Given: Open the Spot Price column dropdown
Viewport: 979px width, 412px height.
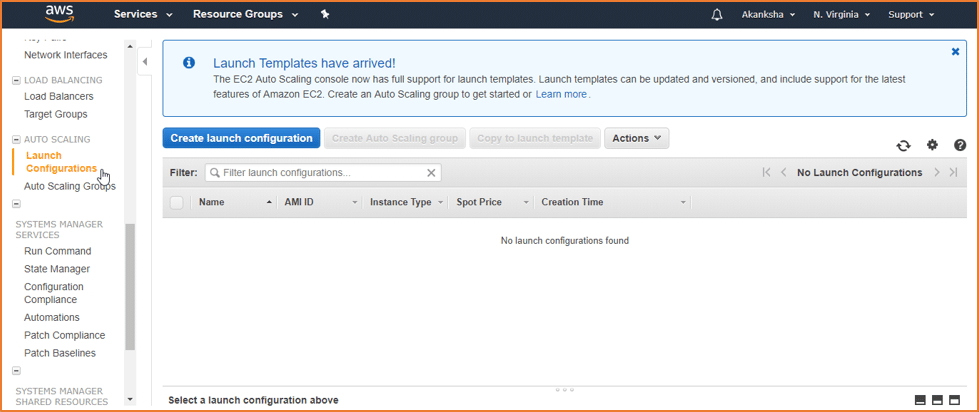Looking at the screenshot, I should pos(526,203).
